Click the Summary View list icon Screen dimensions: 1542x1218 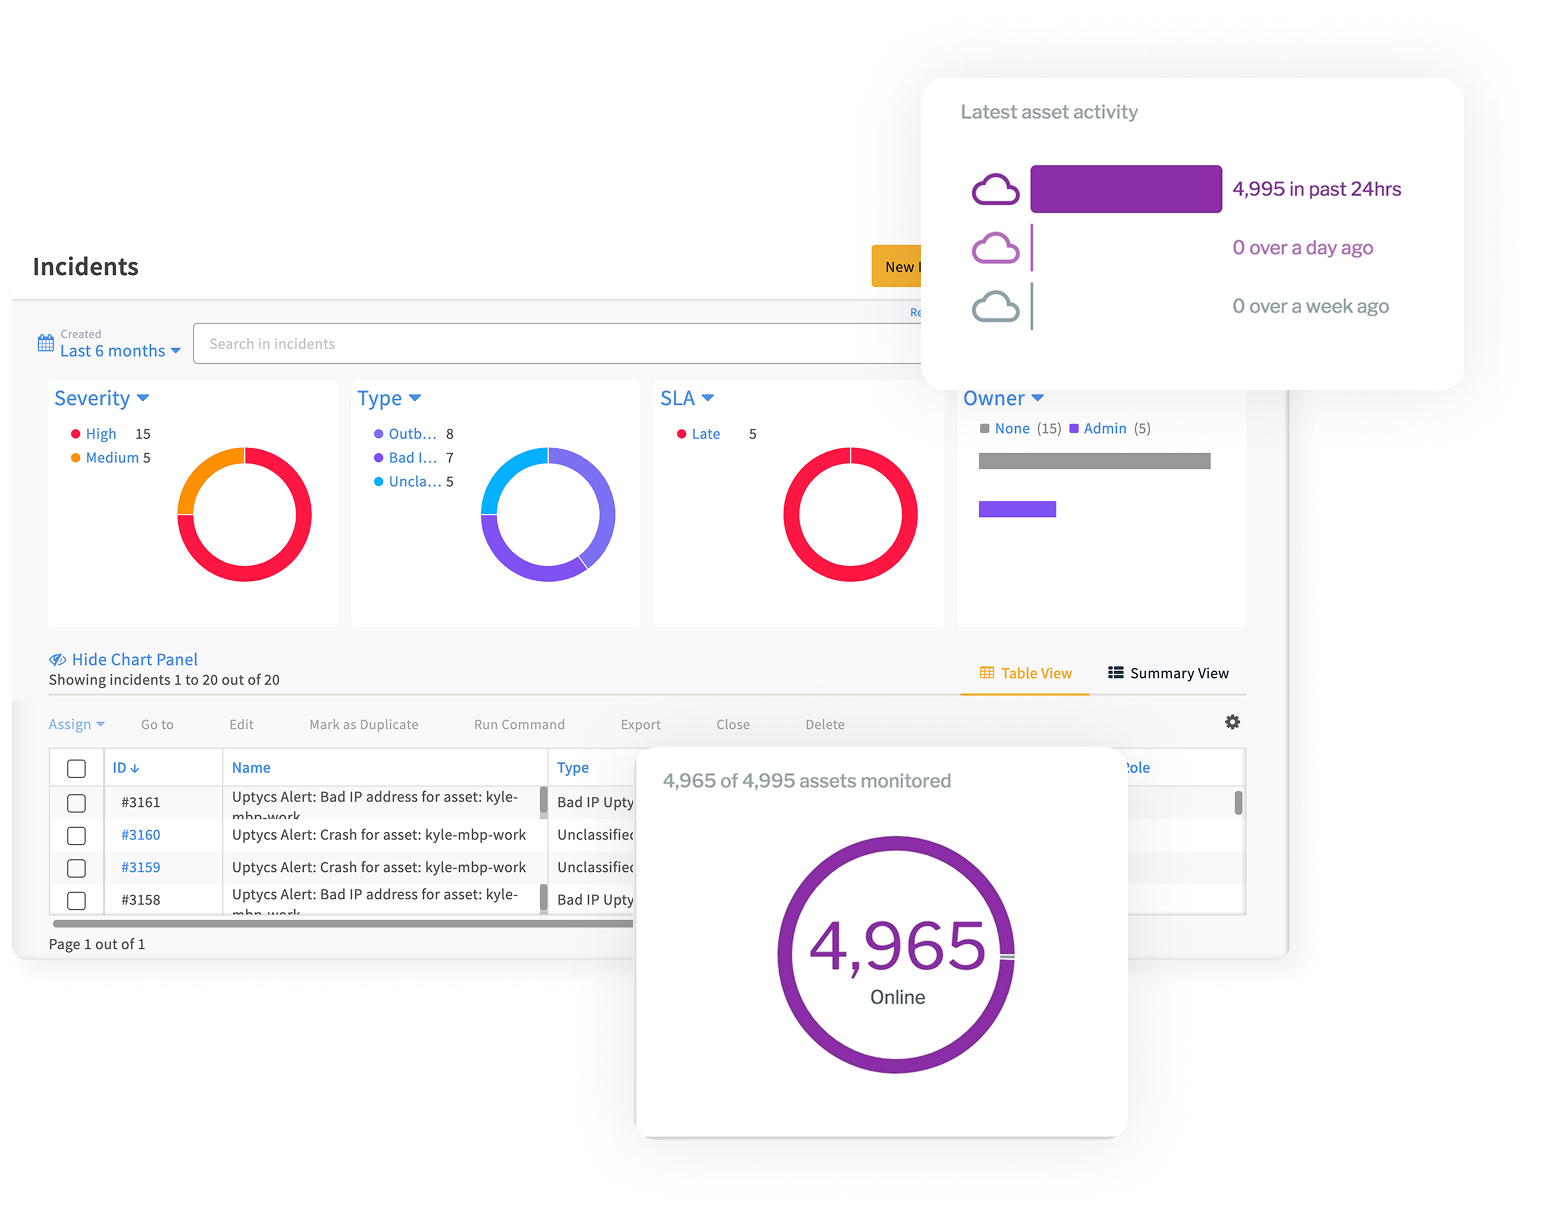click(x=1115, y=673)
